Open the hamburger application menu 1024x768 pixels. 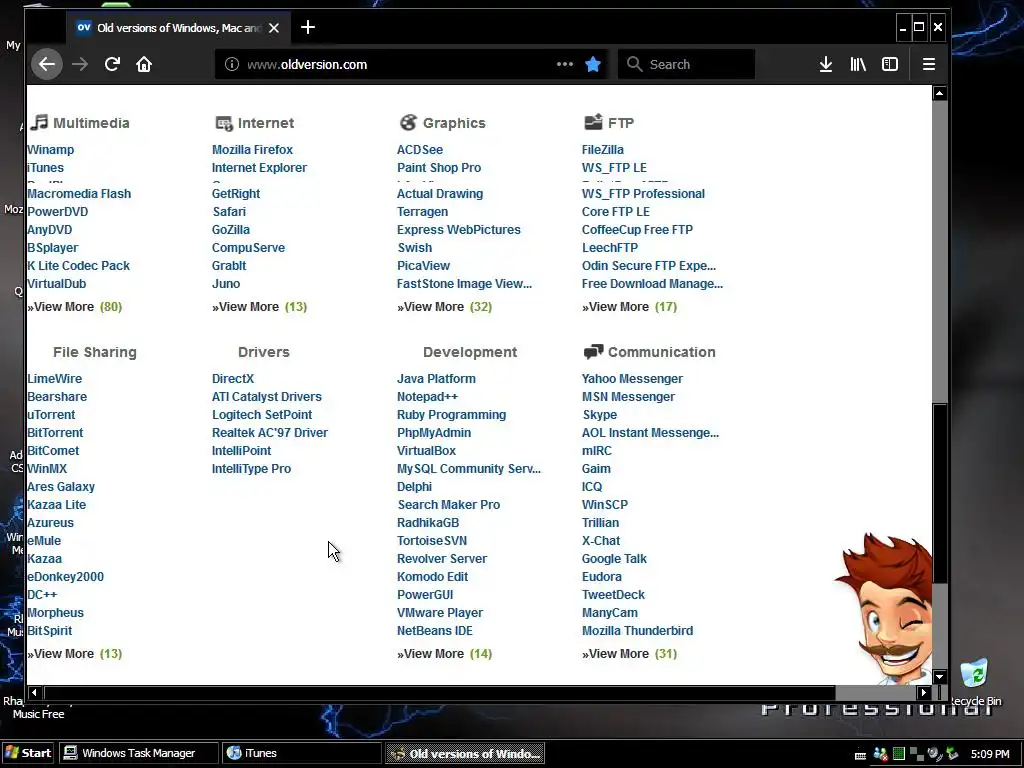(x=929, y=64)
